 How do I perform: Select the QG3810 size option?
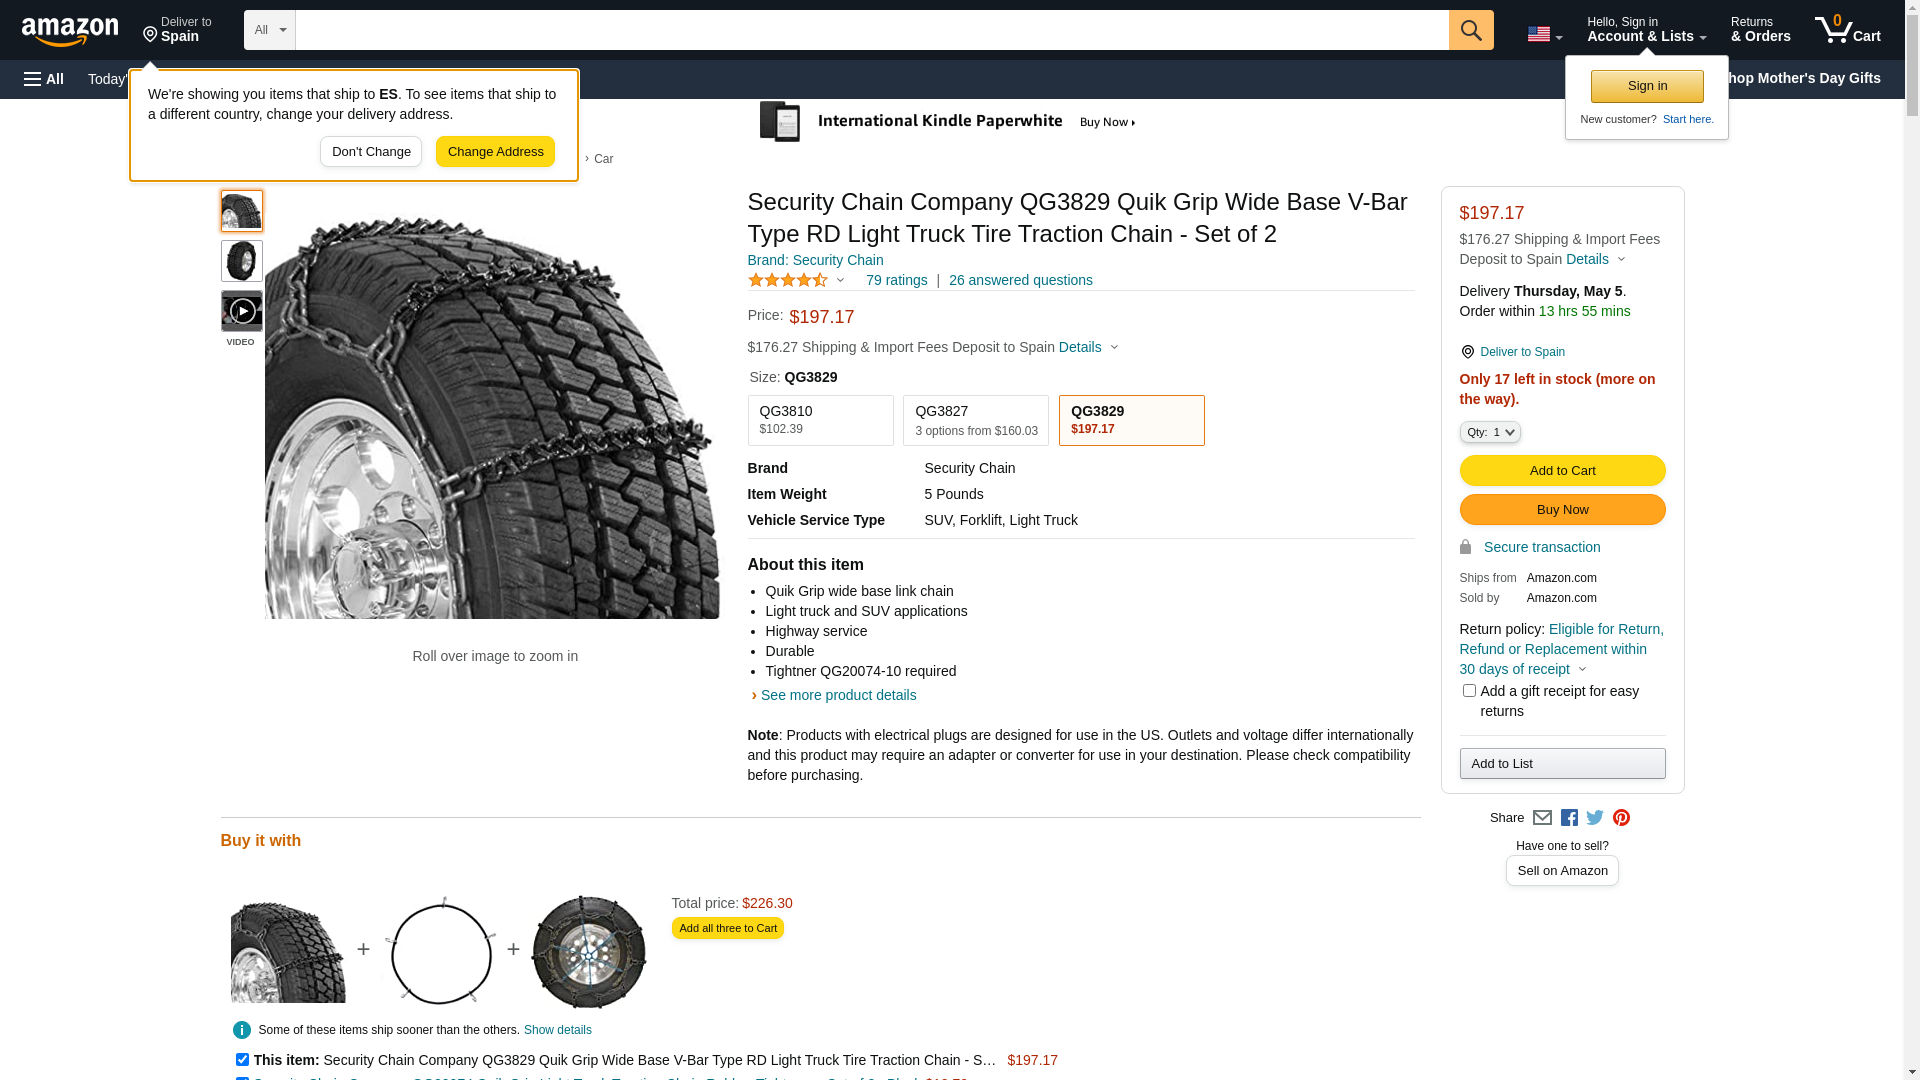pyautogui.click(x=821, y=420)
